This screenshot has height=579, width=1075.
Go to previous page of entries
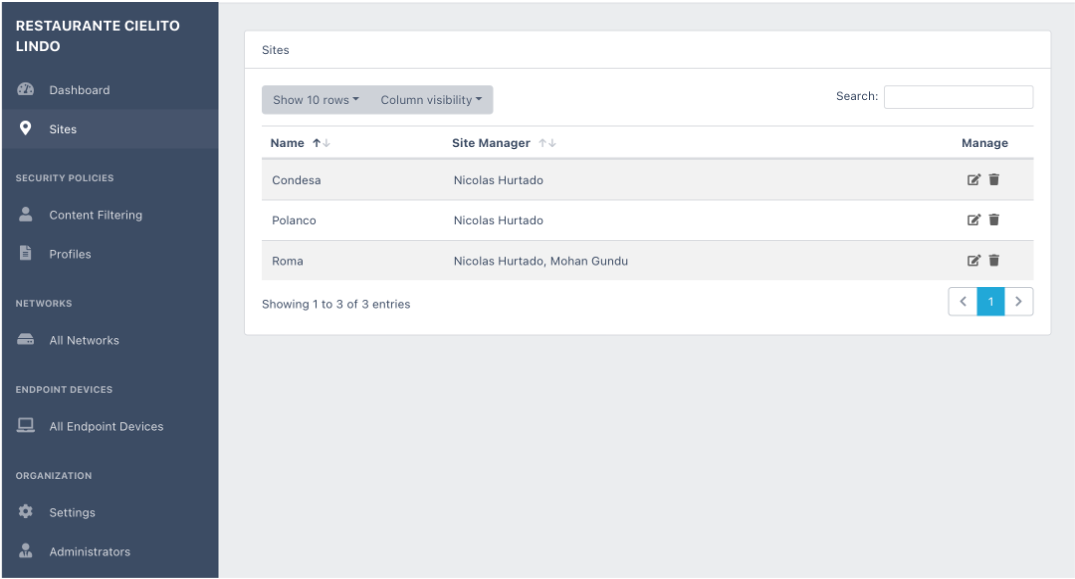pos(963,301)
